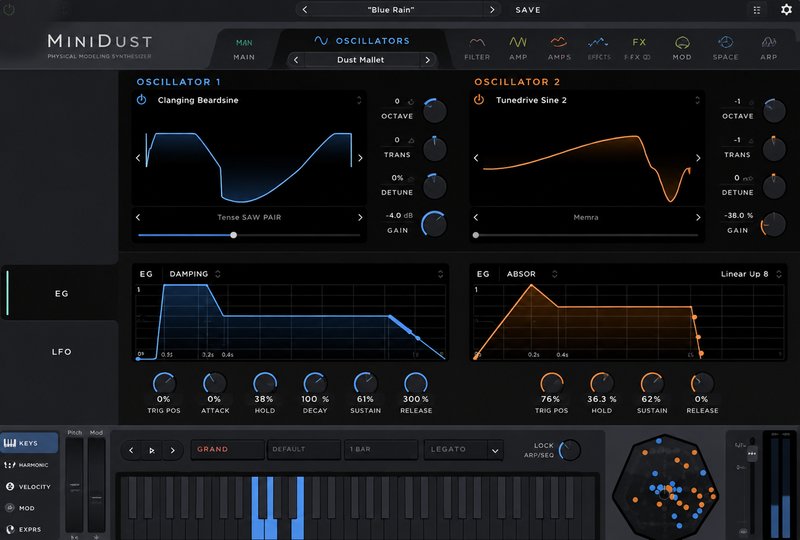Click Oscillator 2 GAIN knob at -38.0 %

click(x=773, y=225)
